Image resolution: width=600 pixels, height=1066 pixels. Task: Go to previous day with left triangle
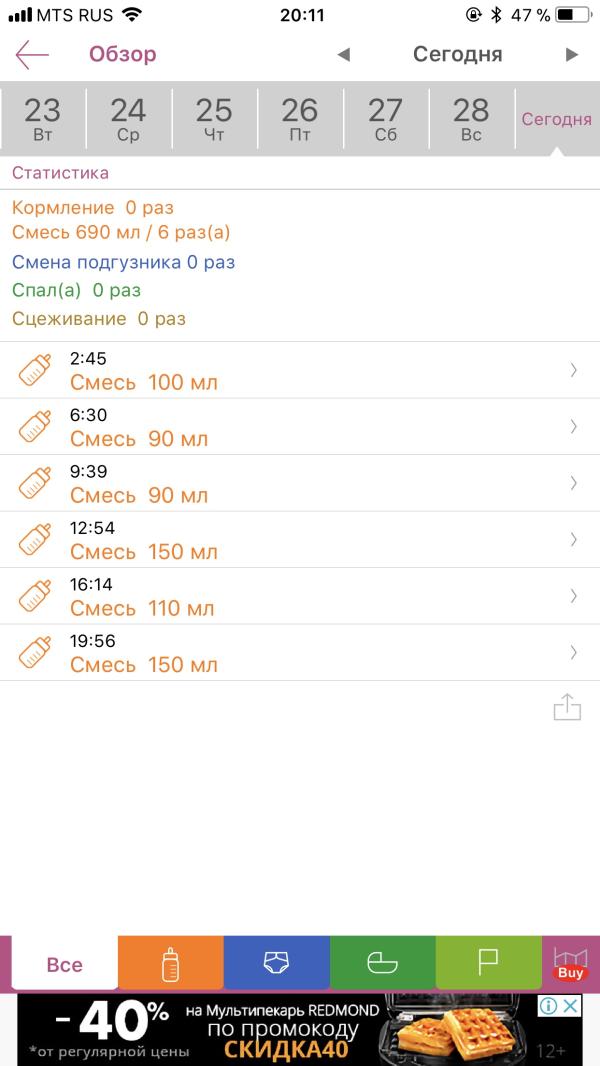pyautogui.click(x=344, y=54)
